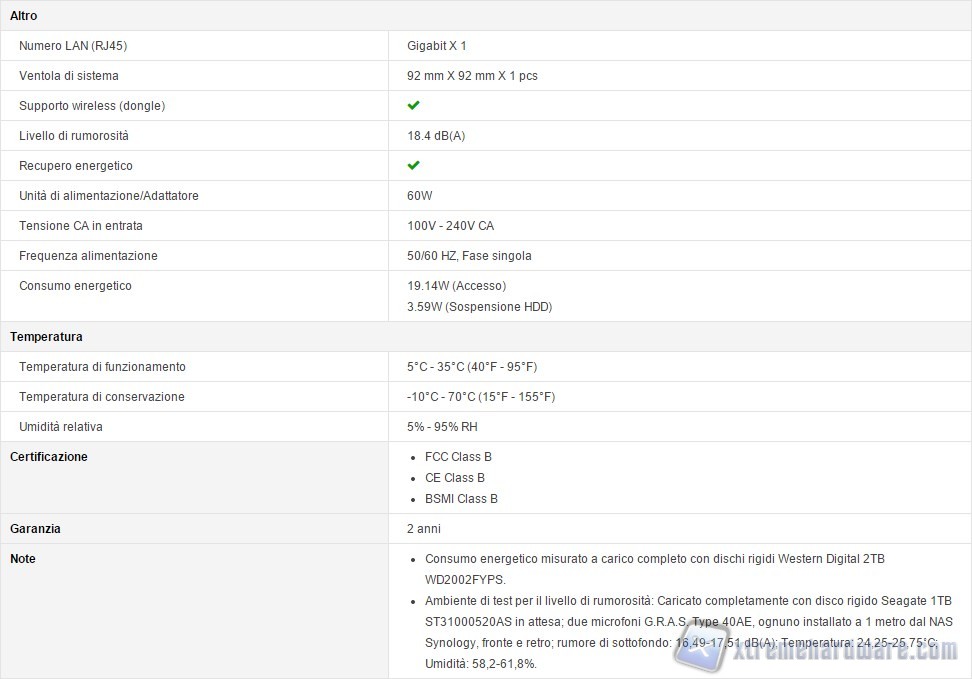
Task: Select the FCC Class B list item
Action: coord(458,457)
